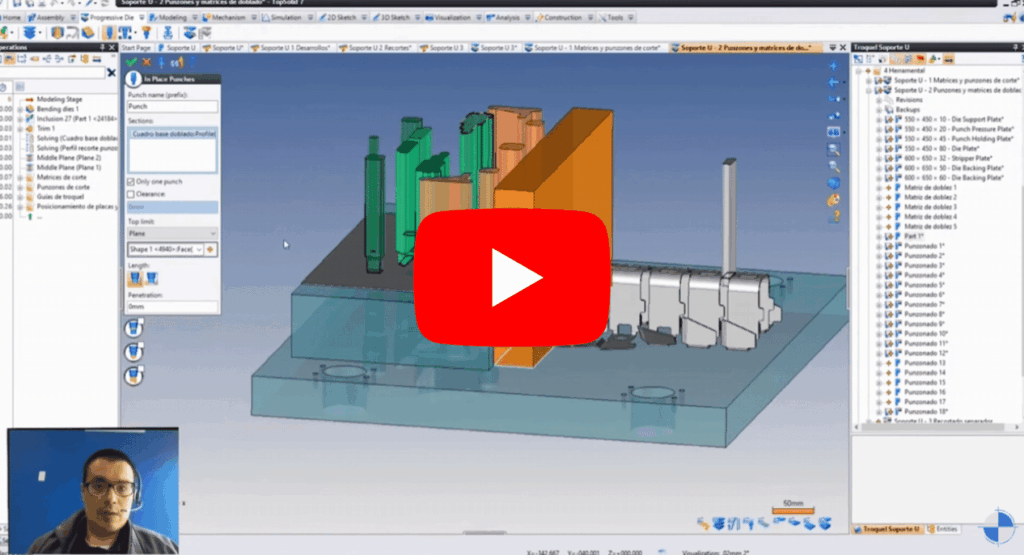Select the first Length option icon
The width and height of the screenshot is (1024, 555).
click(x=135, y=279)
